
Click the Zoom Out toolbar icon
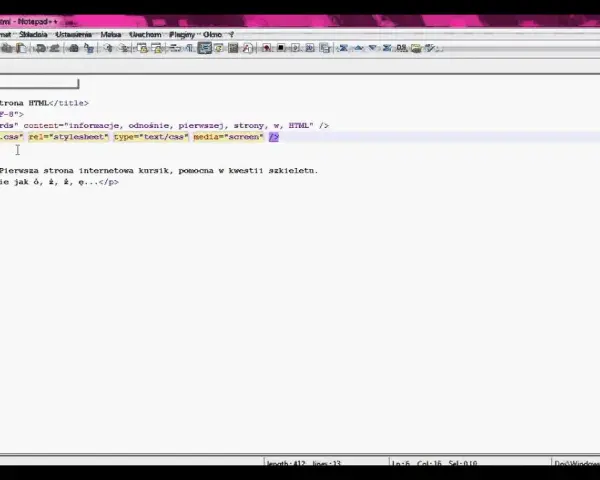point(124,48)
